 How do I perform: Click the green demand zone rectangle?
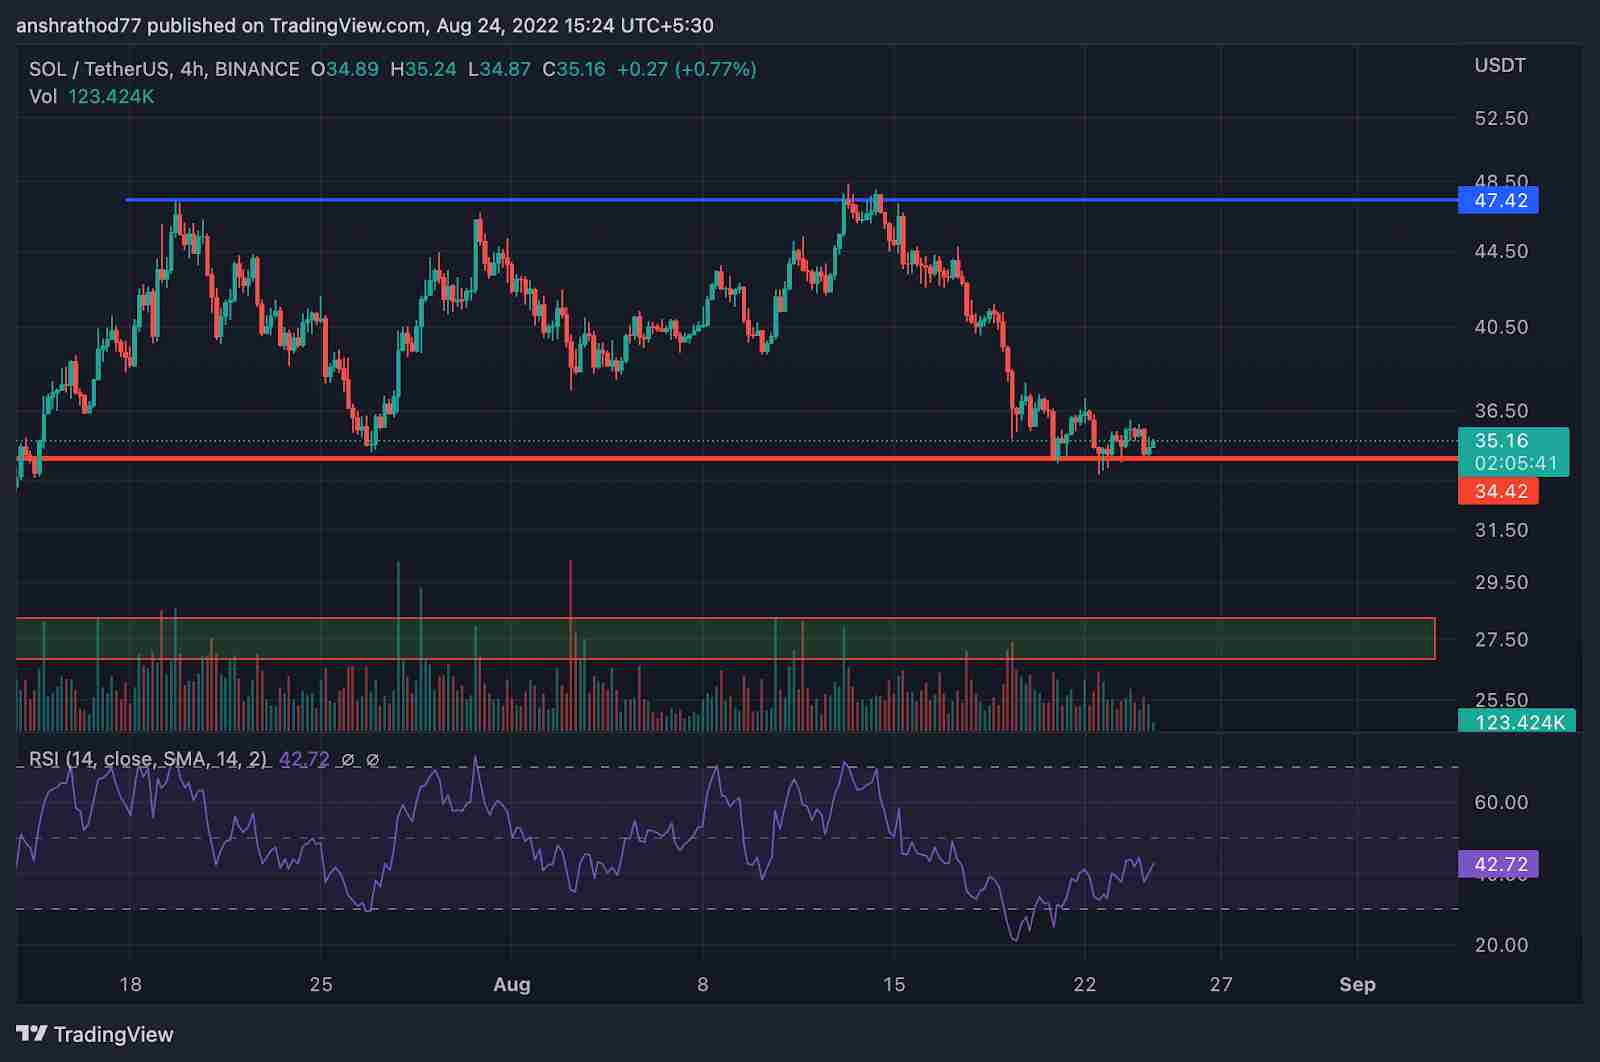point(725,639)
